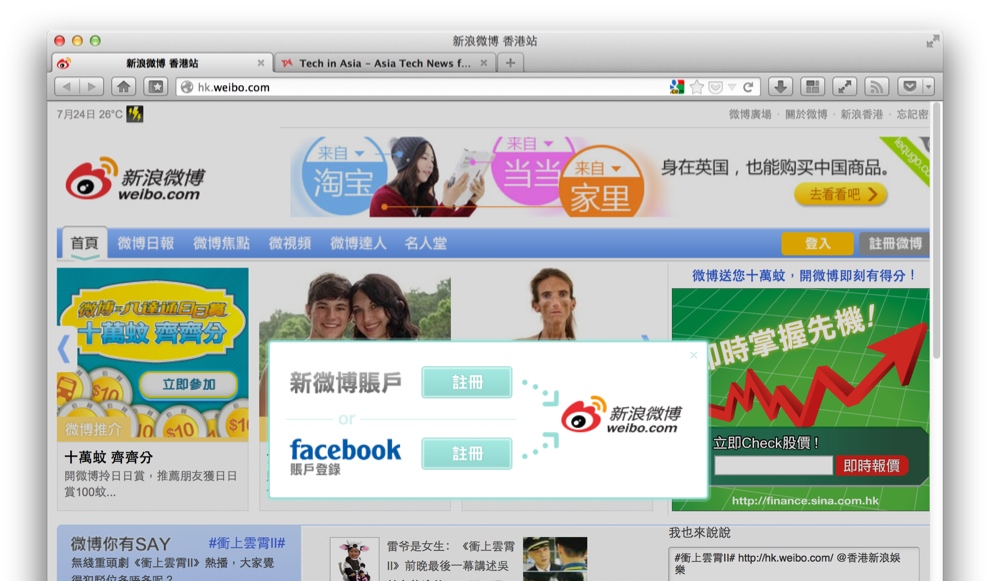Open the 微博焦點 navigation item
The width and height of the screenshot is (994, 581).
pyautogui.click(x=221, y=243)
